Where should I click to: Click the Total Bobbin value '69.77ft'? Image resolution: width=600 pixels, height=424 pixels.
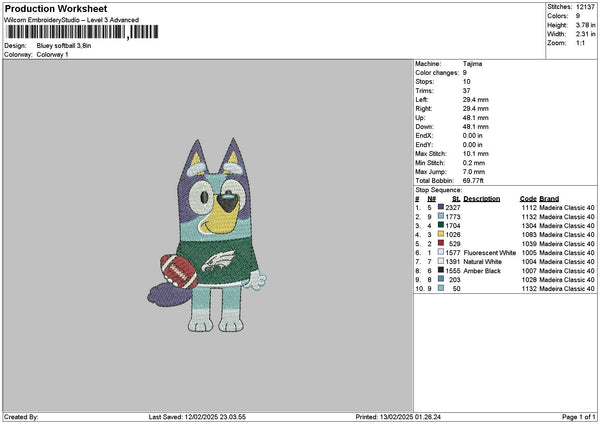tap(473, 181)
